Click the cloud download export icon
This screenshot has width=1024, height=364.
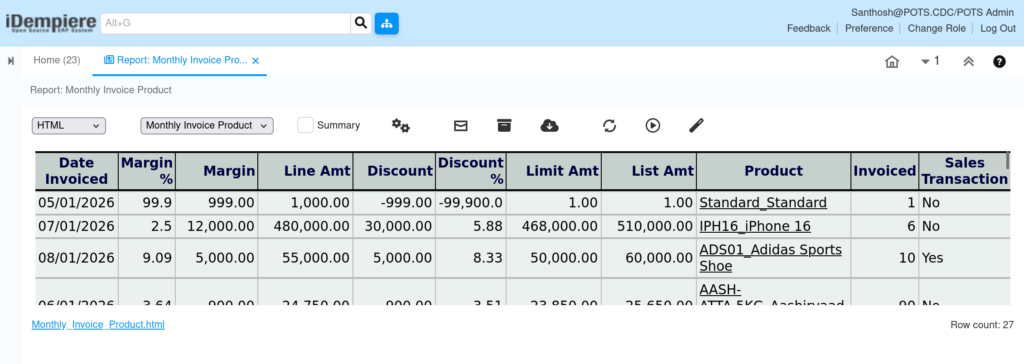pyautogui.click(x=549, y=125)
